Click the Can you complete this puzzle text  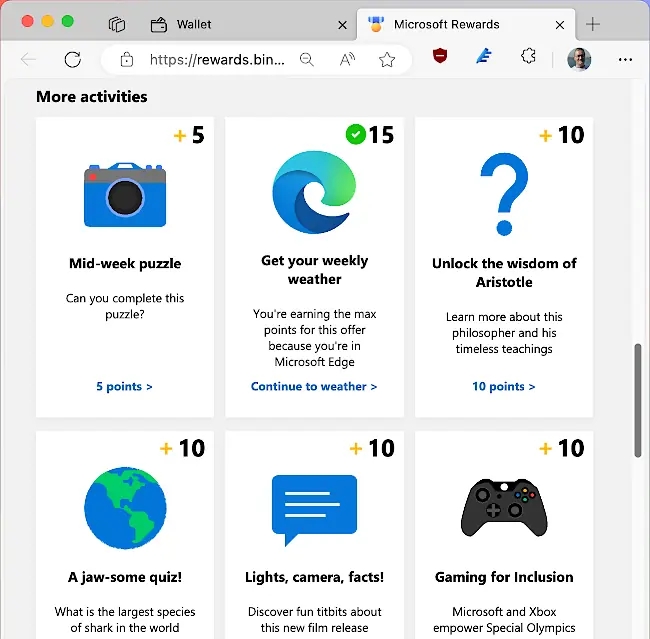(x=125, y=306)
